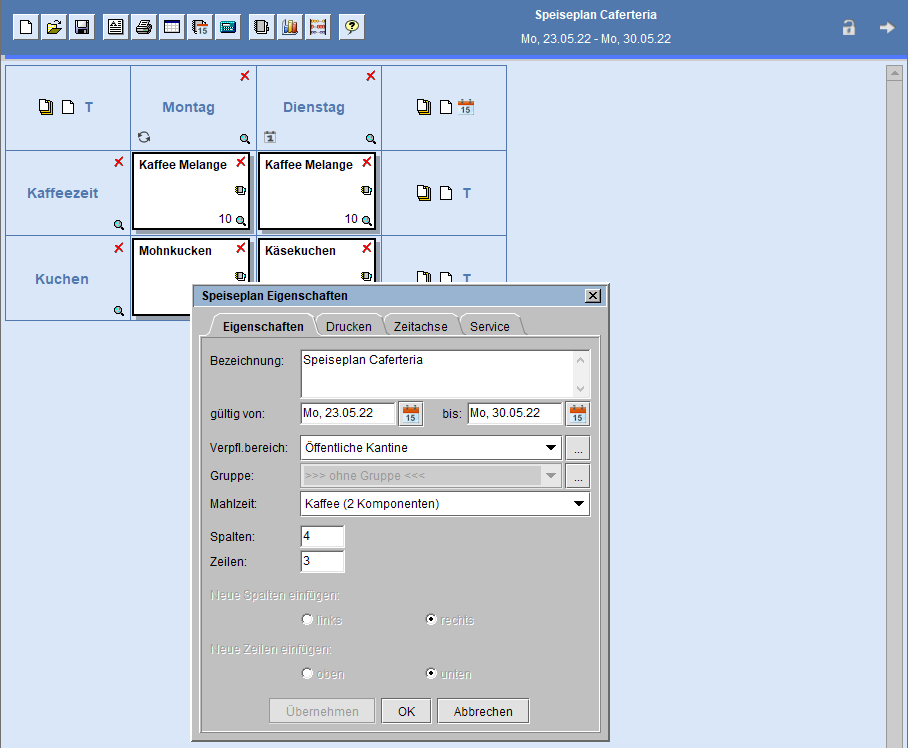Viewport: 908px width, 748px height.
Task: Select the 'rechts' radio button
Action: (x=431, y=620)
